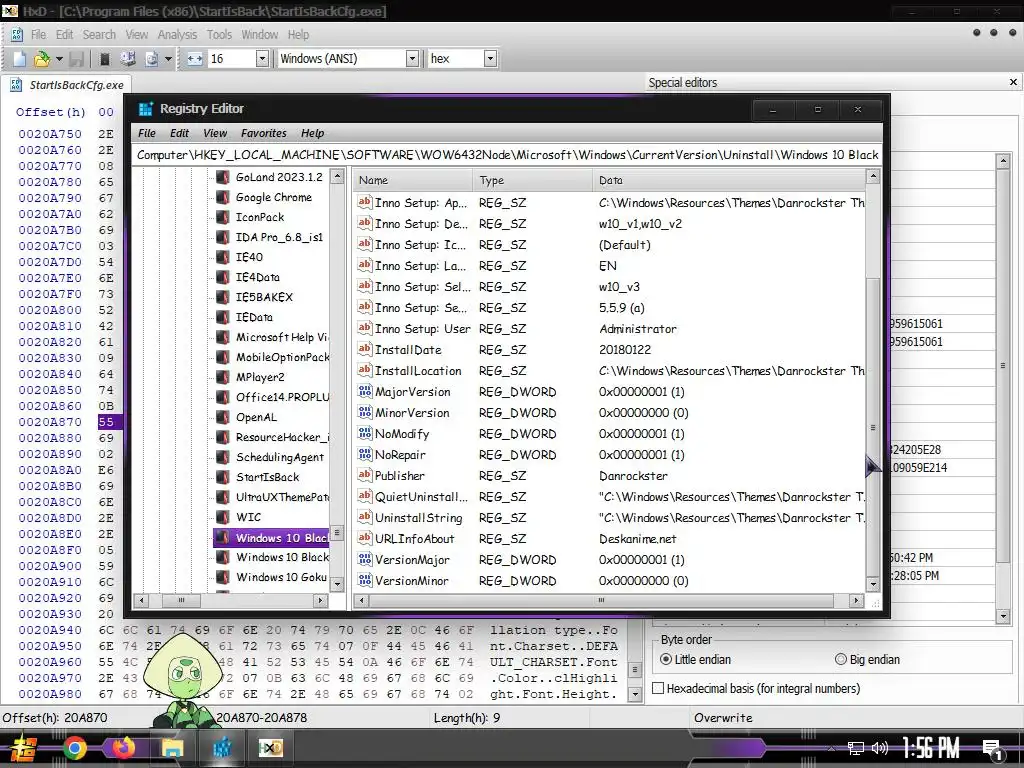Switch to the StartIsBackCfg.exe tab
The width and height of the screenshot is (1024, 768).
(66, 85)
